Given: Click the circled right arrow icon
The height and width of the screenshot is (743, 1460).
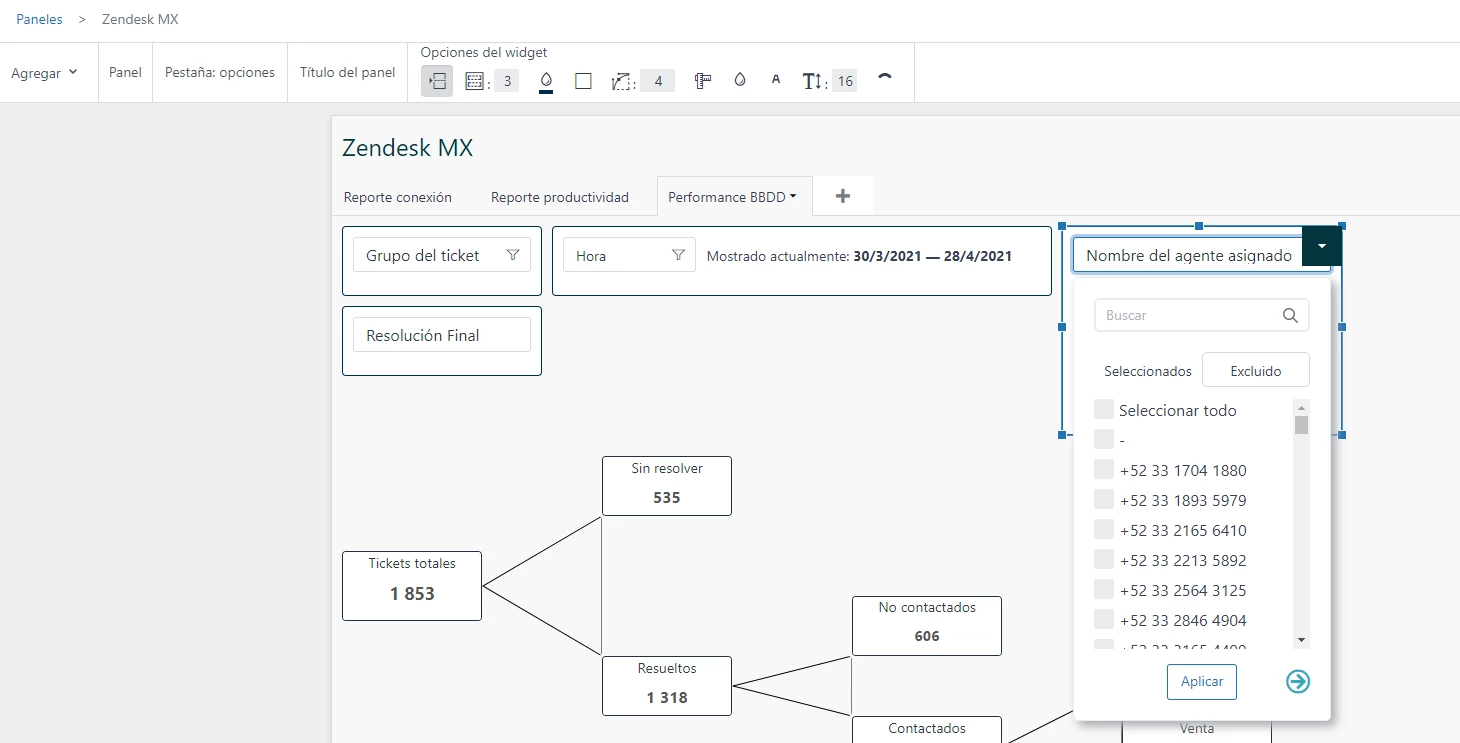Looking at the screenshot, I should tap(1298, 681).
